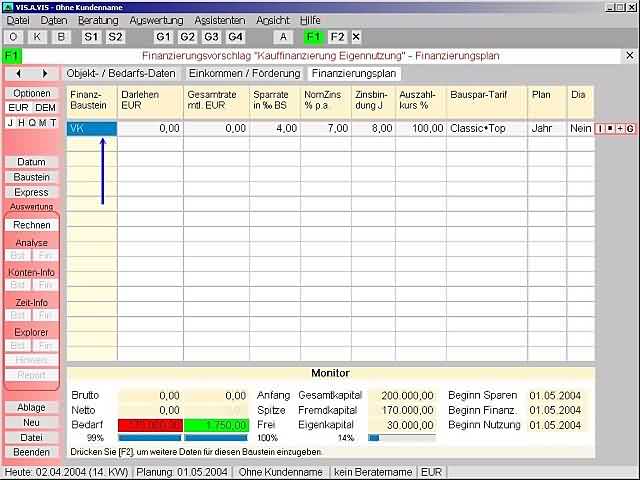Click the Neu sidebar button

[x=32, y=422]
